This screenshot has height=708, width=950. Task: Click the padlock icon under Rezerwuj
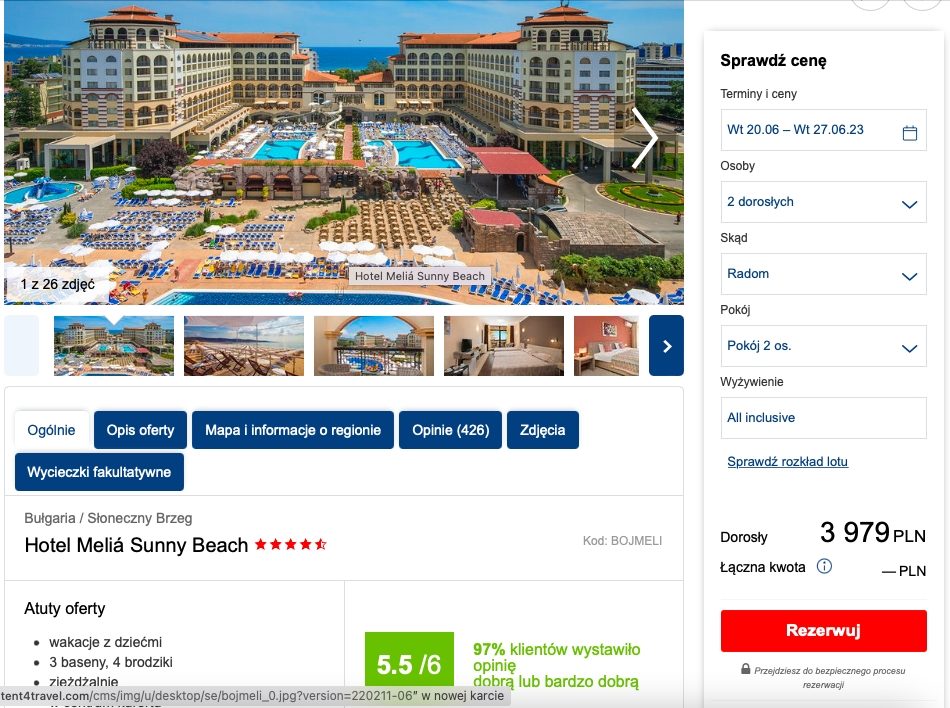coord(746,669)
